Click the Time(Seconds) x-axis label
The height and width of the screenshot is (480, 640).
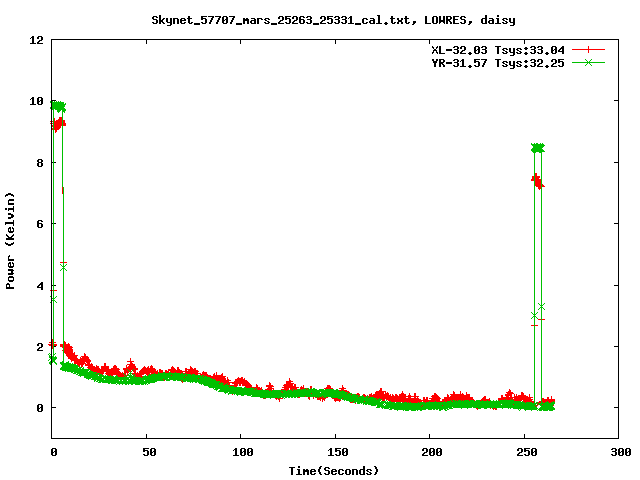pos(333,471)
